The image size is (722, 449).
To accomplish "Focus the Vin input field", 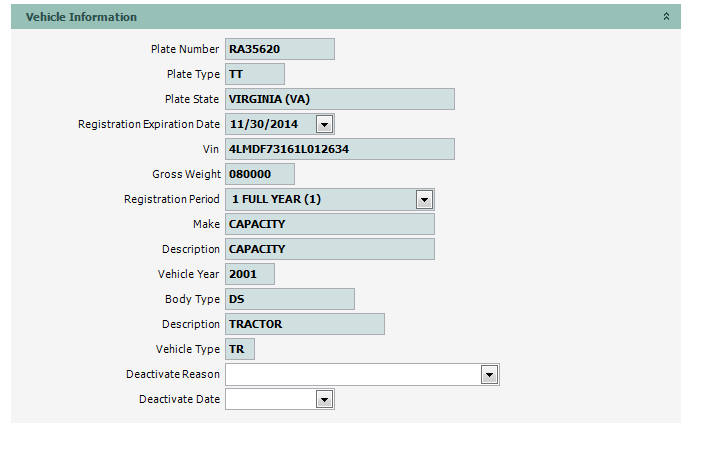I will point(339,149).
